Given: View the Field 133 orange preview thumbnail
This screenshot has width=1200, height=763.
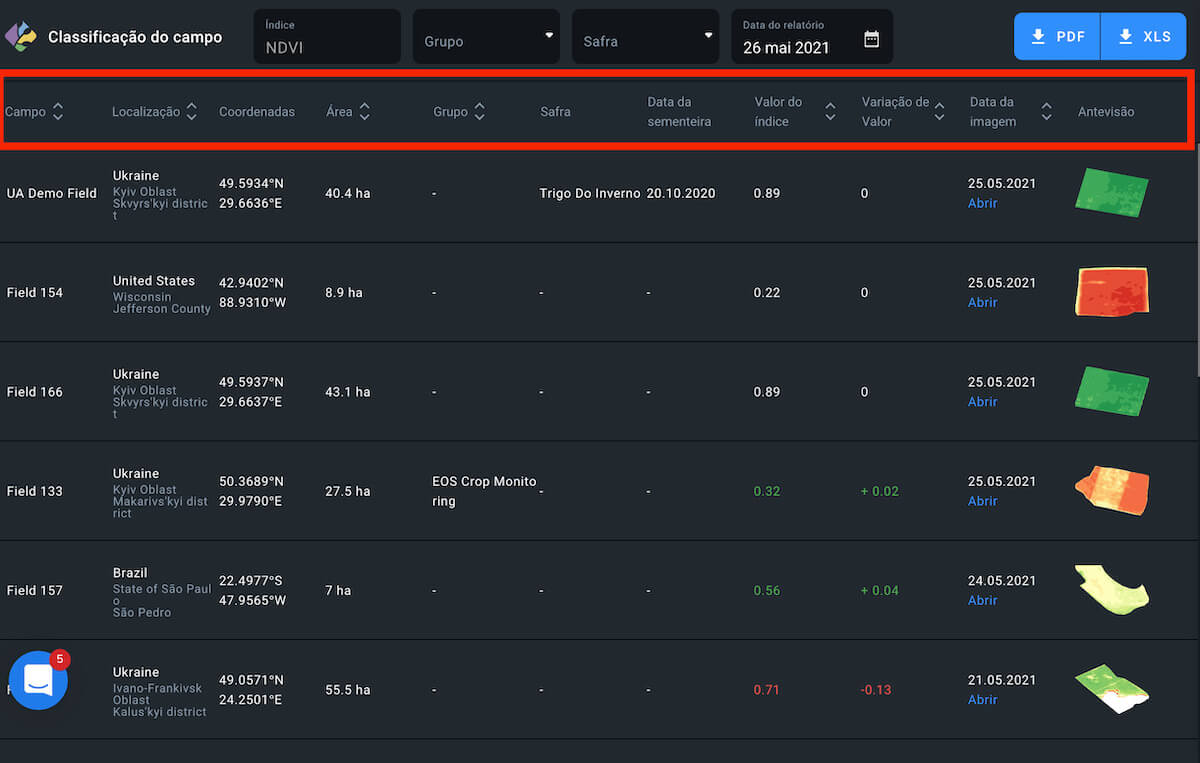Looking at the screenshot, I should 1111,490.
